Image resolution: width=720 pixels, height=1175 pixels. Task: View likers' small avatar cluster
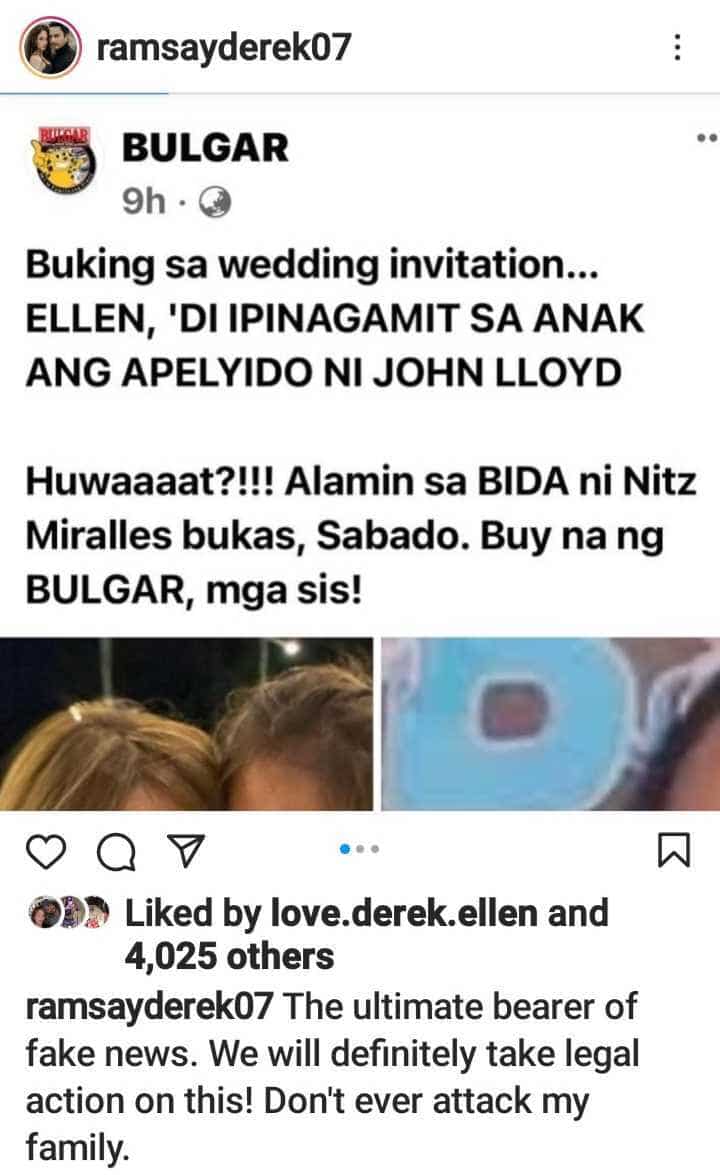point(69,913)
